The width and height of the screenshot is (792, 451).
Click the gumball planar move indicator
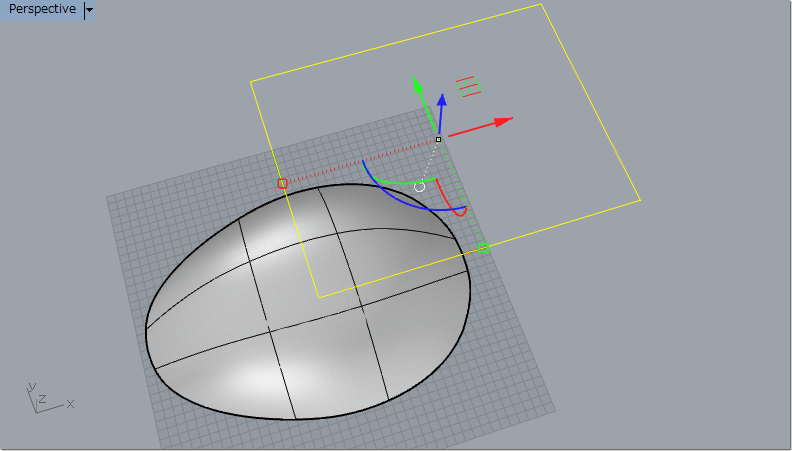pos(468,86)
